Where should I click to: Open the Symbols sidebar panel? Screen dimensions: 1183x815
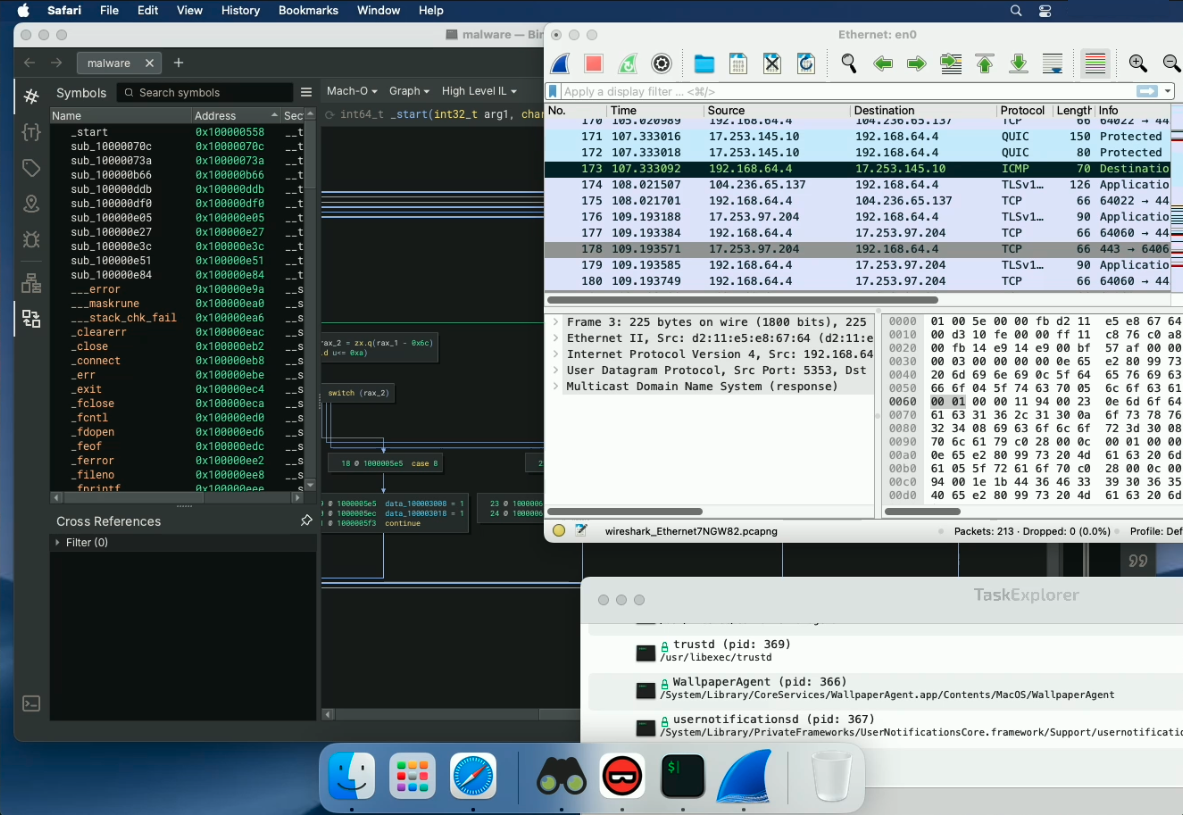point(31,95)
